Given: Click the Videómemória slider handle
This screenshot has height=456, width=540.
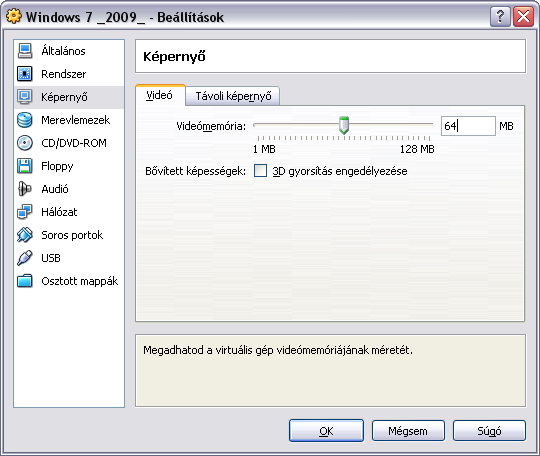Looking at the screenshot, I should pyautogui.click(x=344, y=125).
